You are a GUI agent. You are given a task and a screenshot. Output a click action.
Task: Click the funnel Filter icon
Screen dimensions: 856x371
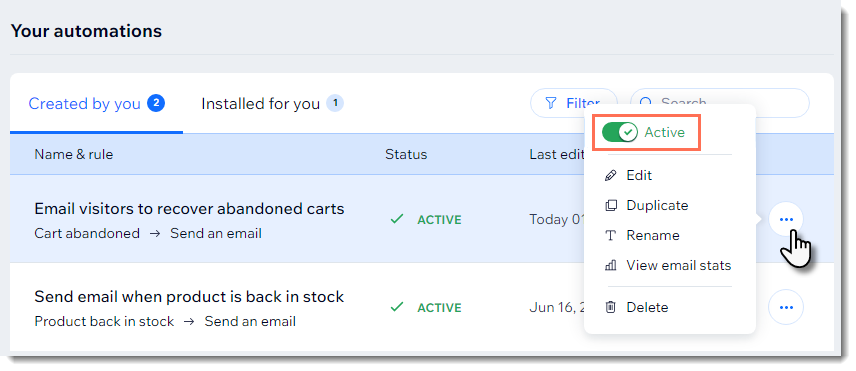click(551, 103)
